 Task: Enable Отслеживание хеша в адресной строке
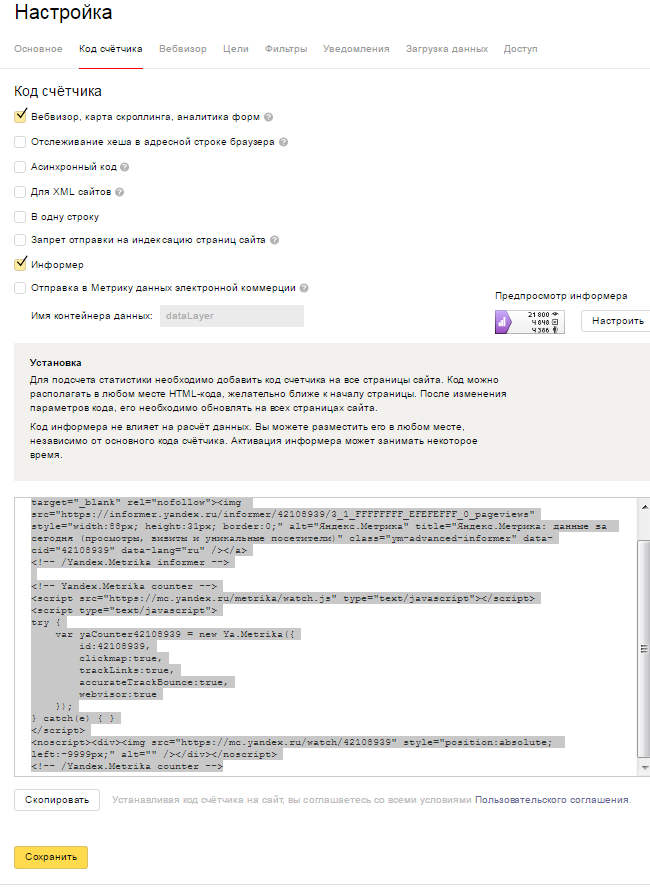20,142
